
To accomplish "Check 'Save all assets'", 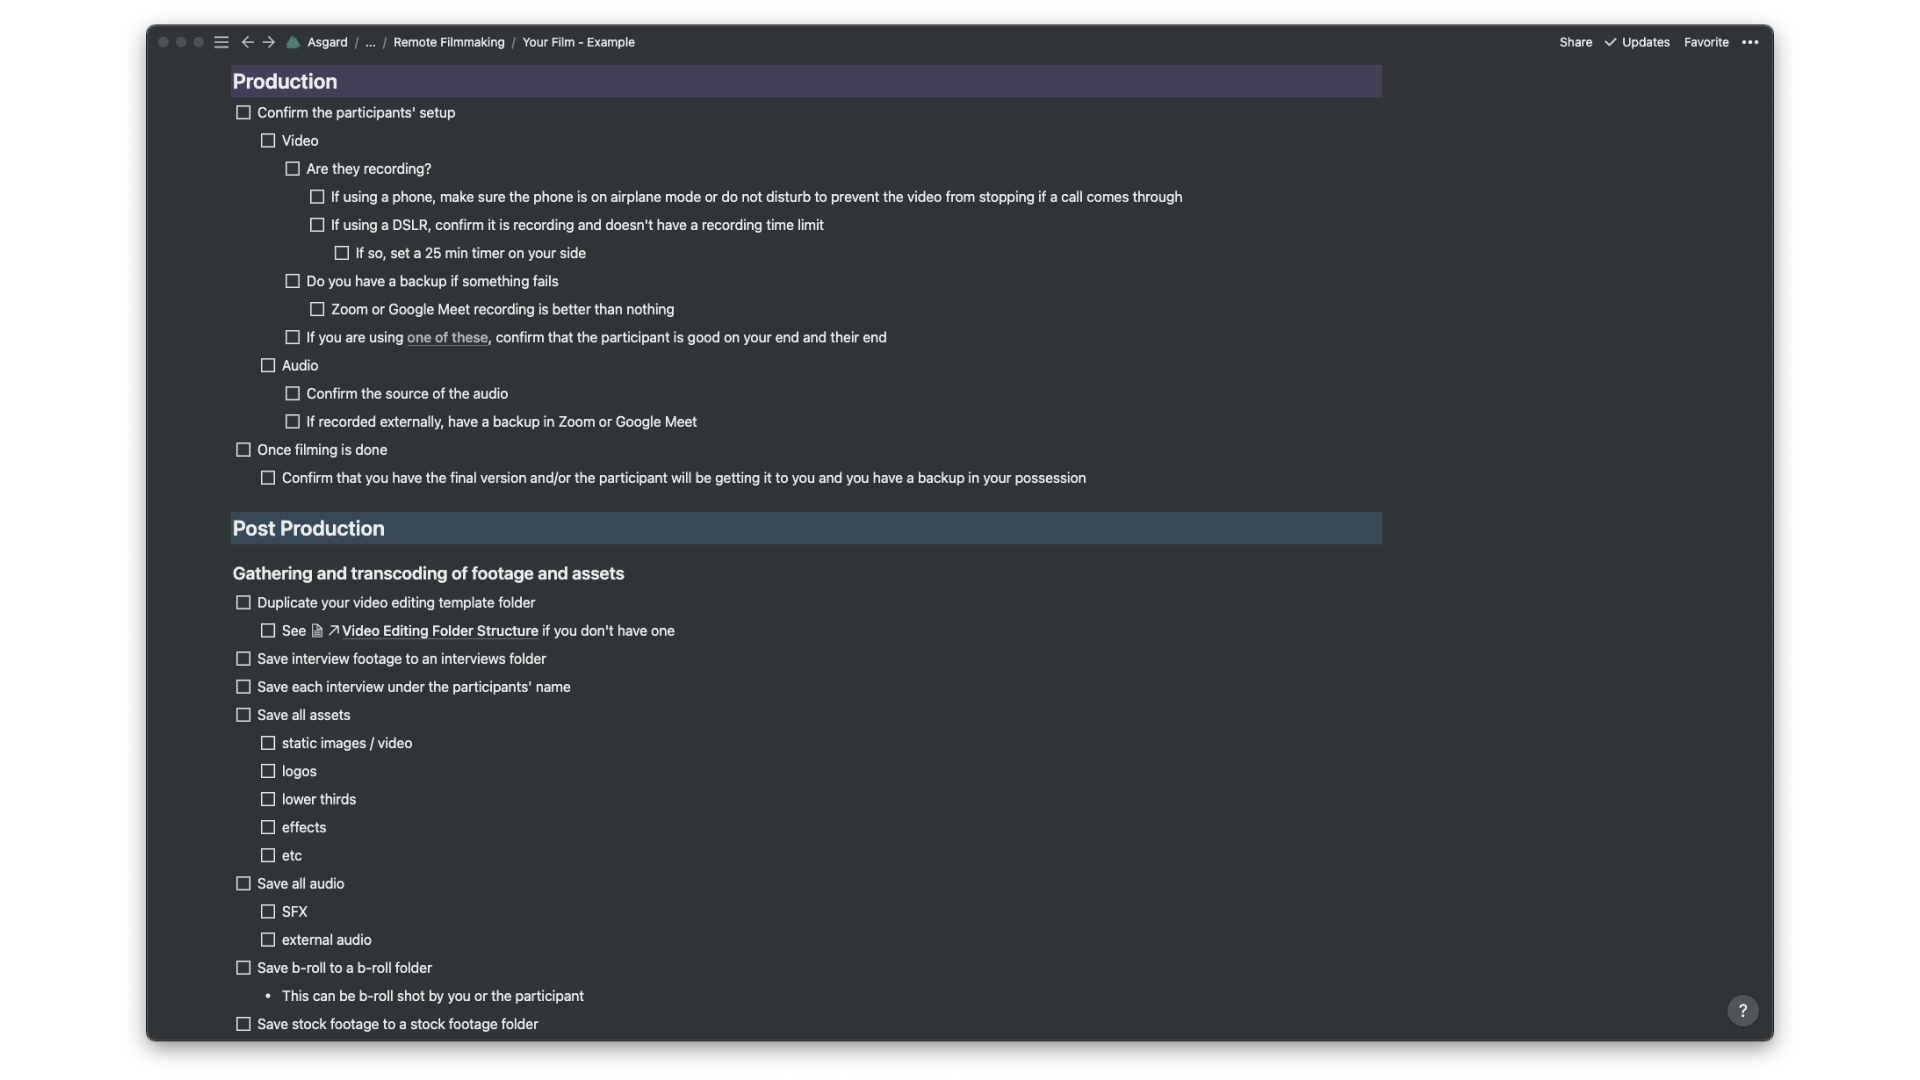I will click(242, 715).
